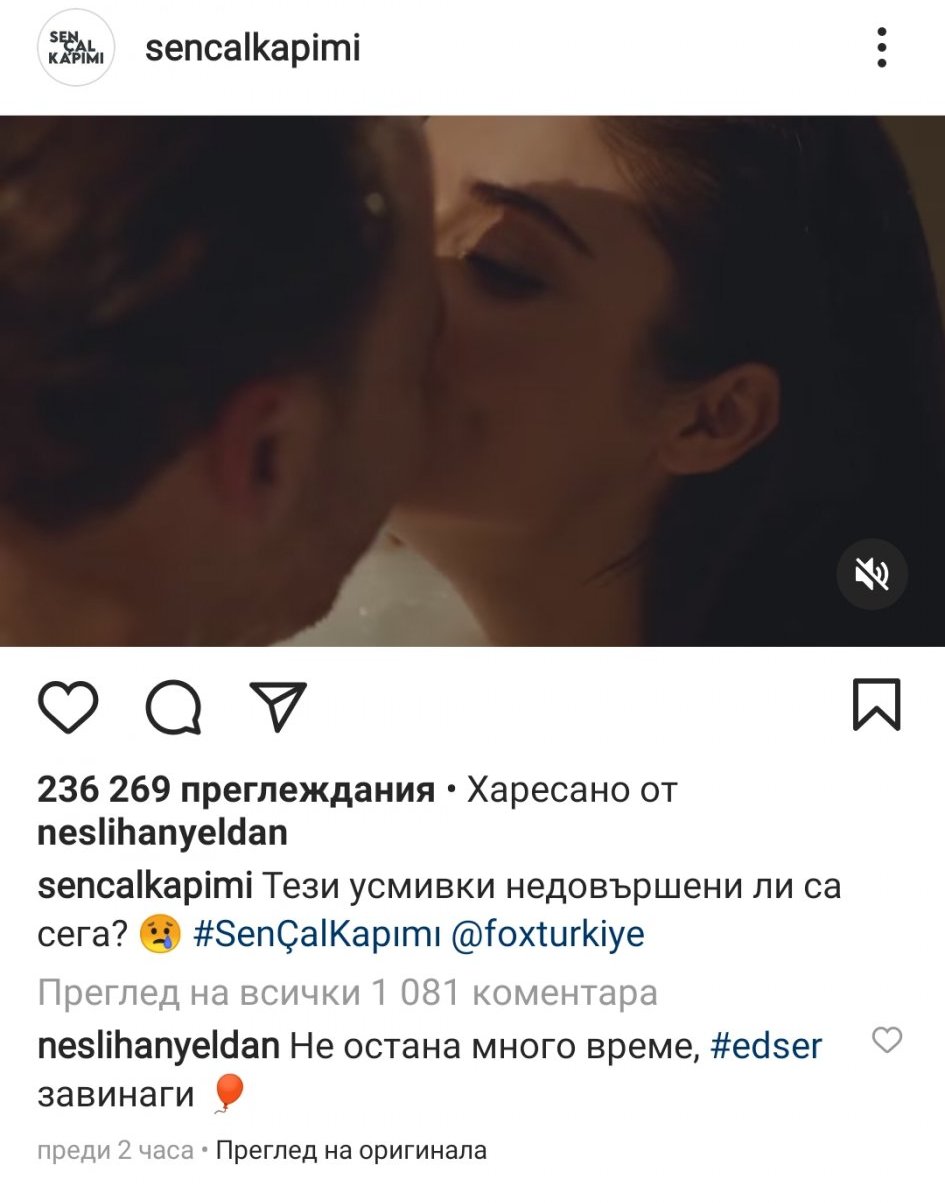Screen dimensions: 945x1203
Task: View the 236 269 views count details
Action: coord(236,791)
